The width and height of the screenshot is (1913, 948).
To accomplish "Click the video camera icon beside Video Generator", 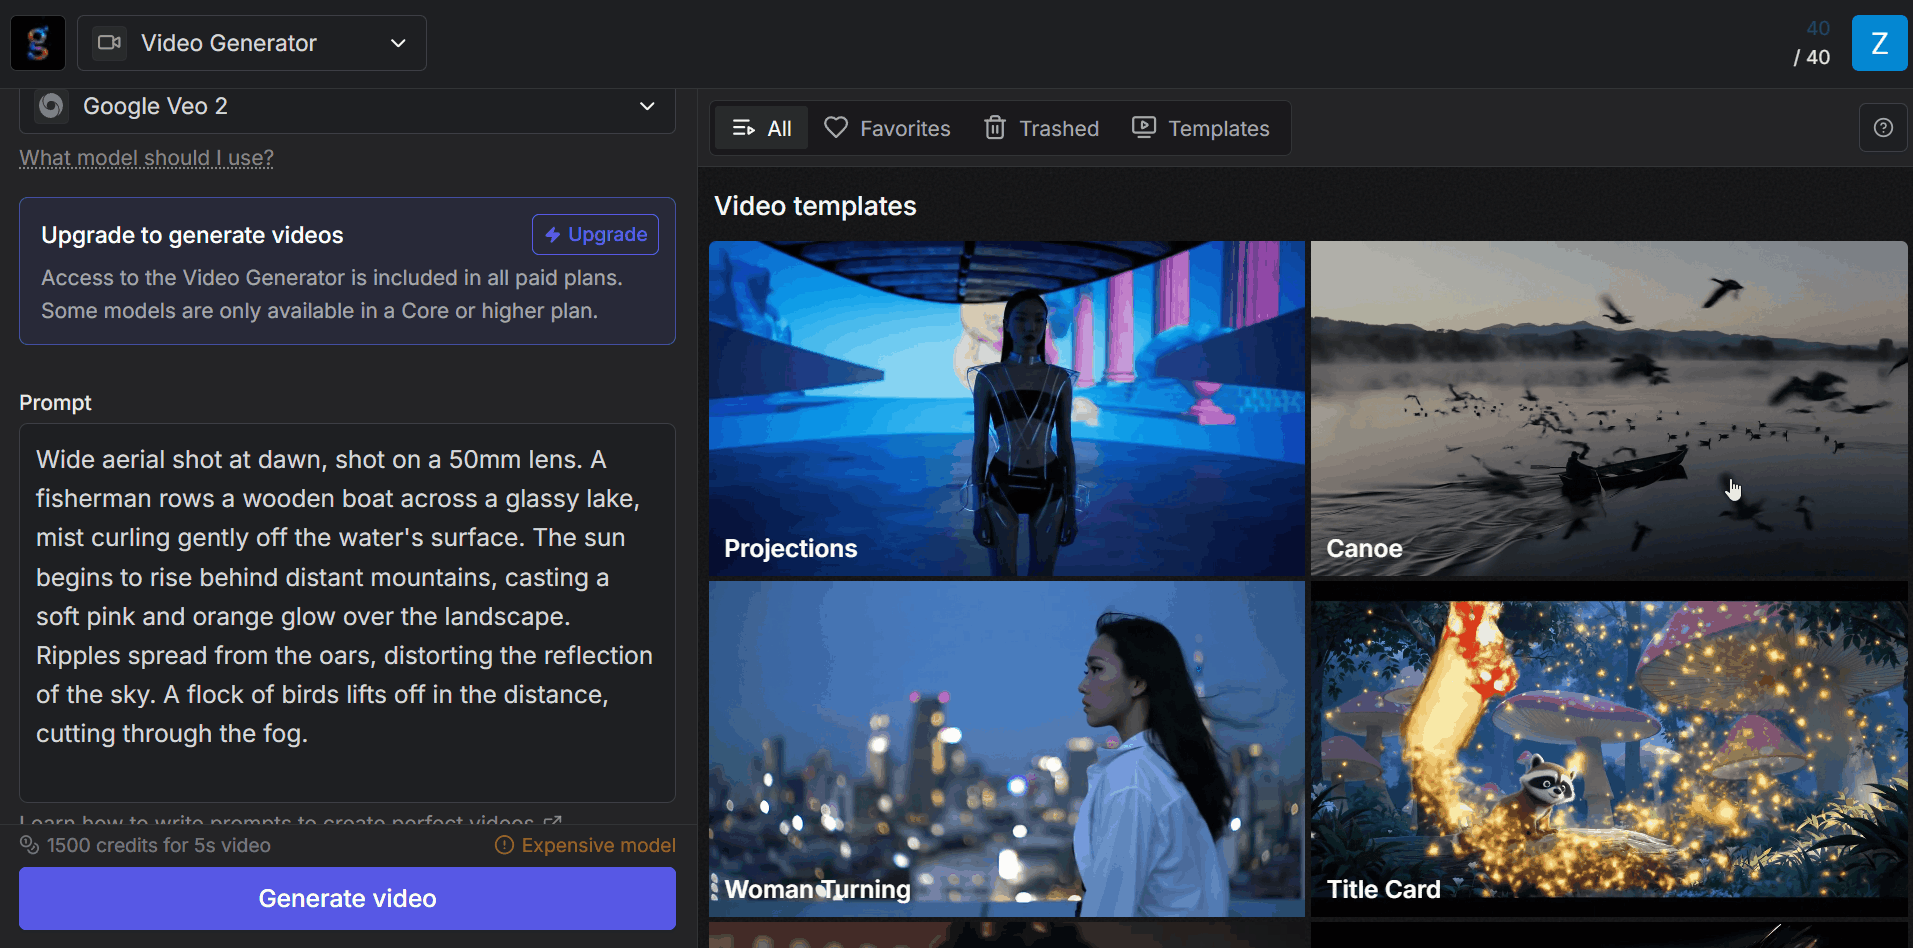I will tap(109, 43).
